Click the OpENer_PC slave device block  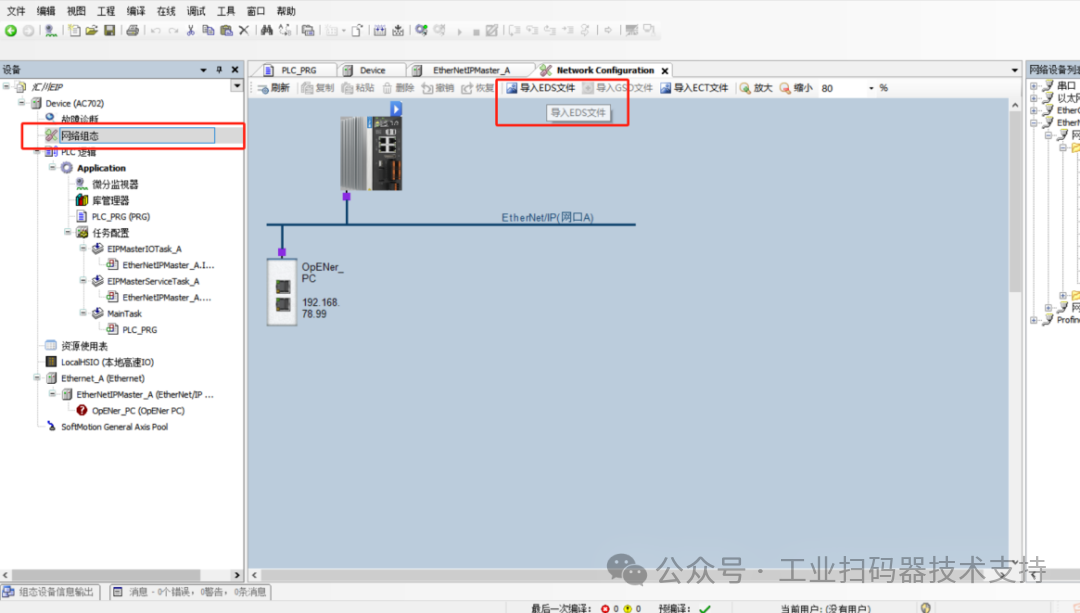pyautogui.click(x=282, y=292)
